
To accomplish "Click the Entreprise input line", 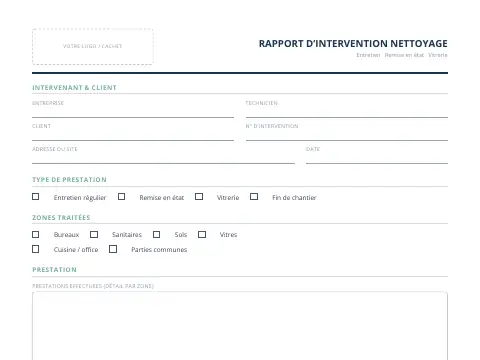I will coord(133,113).
